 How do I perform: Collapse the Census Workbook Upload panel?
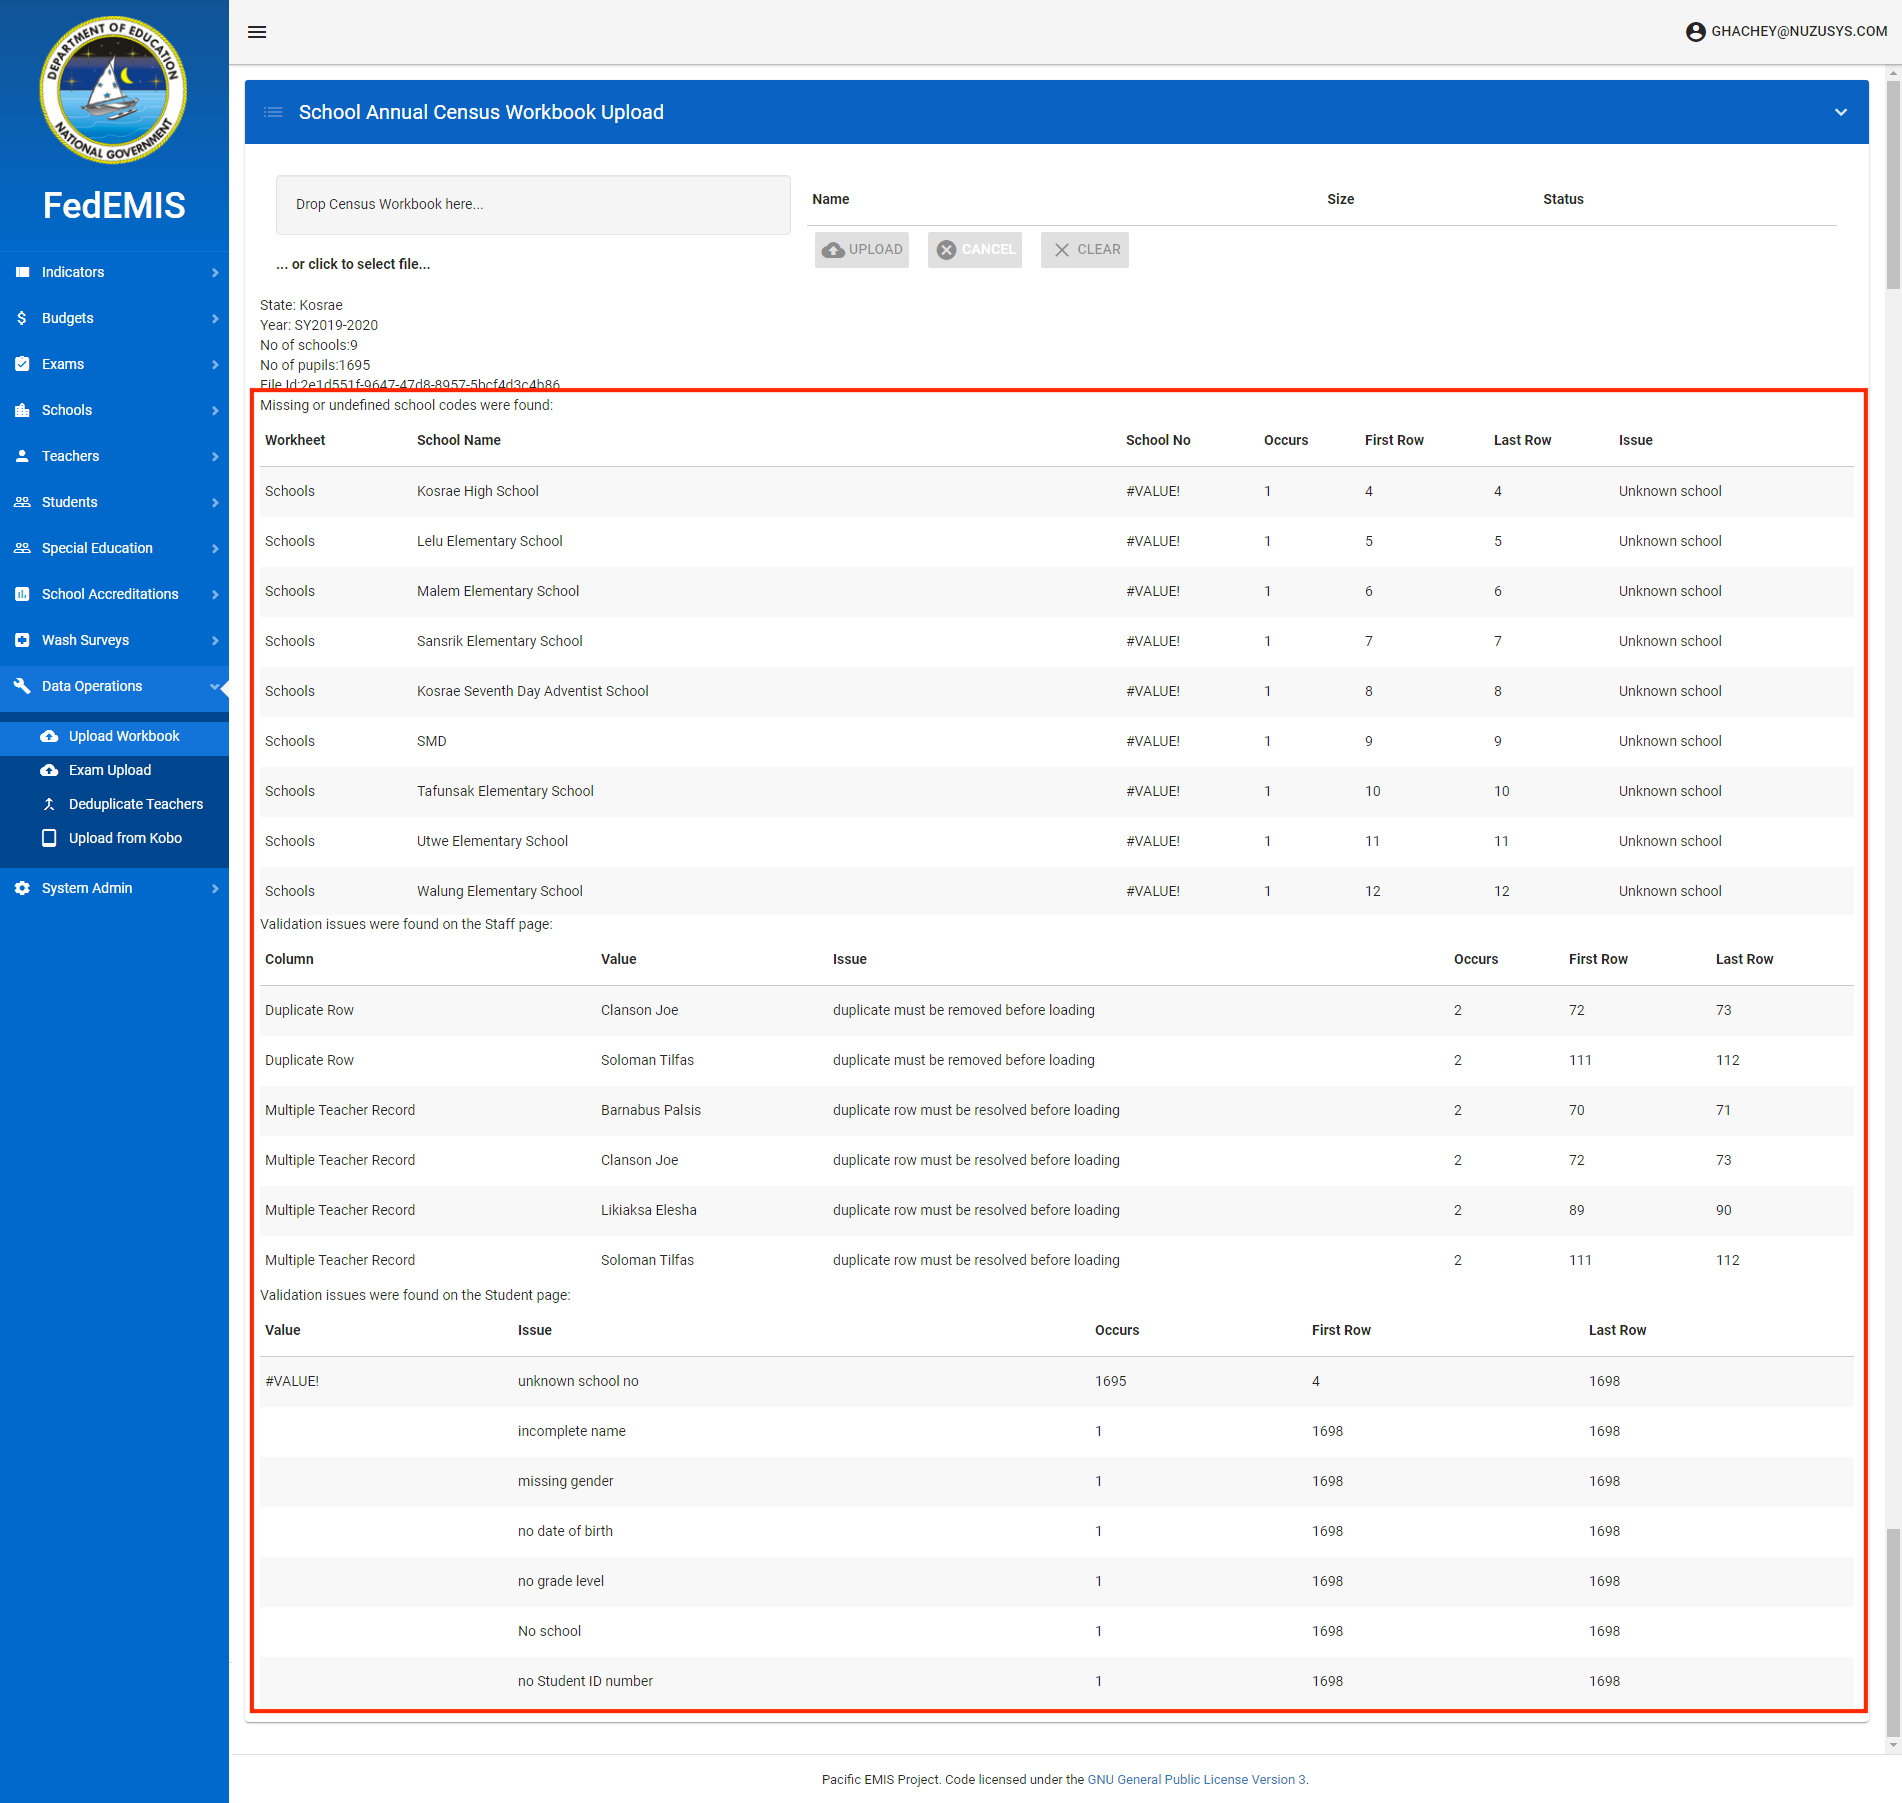pyautogui.click(x=1840, y=112)
